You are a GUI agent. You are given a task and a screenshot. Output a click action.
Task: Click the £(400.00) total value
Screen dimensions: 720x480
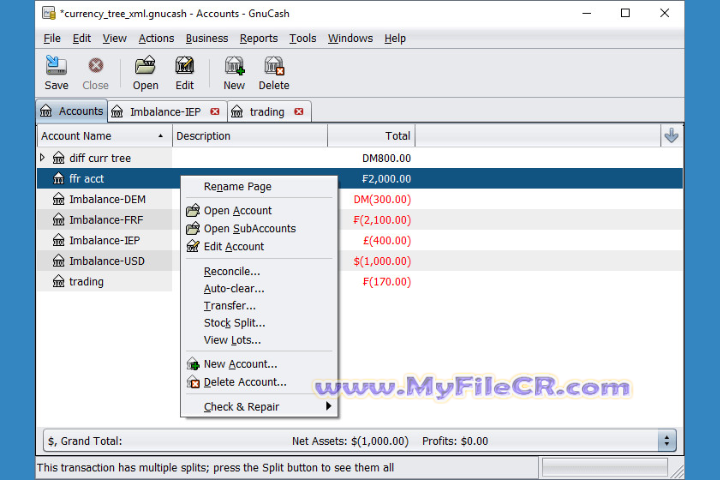click(x=387, y=240)
